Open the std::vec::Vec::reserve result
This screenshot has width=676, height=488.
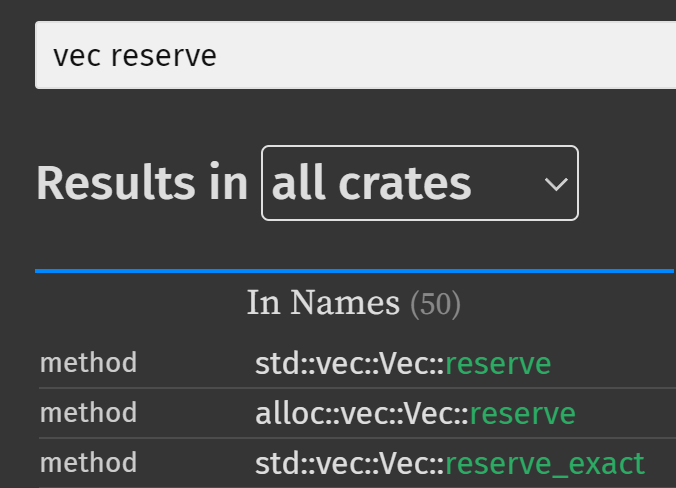[x=403, y=363]
